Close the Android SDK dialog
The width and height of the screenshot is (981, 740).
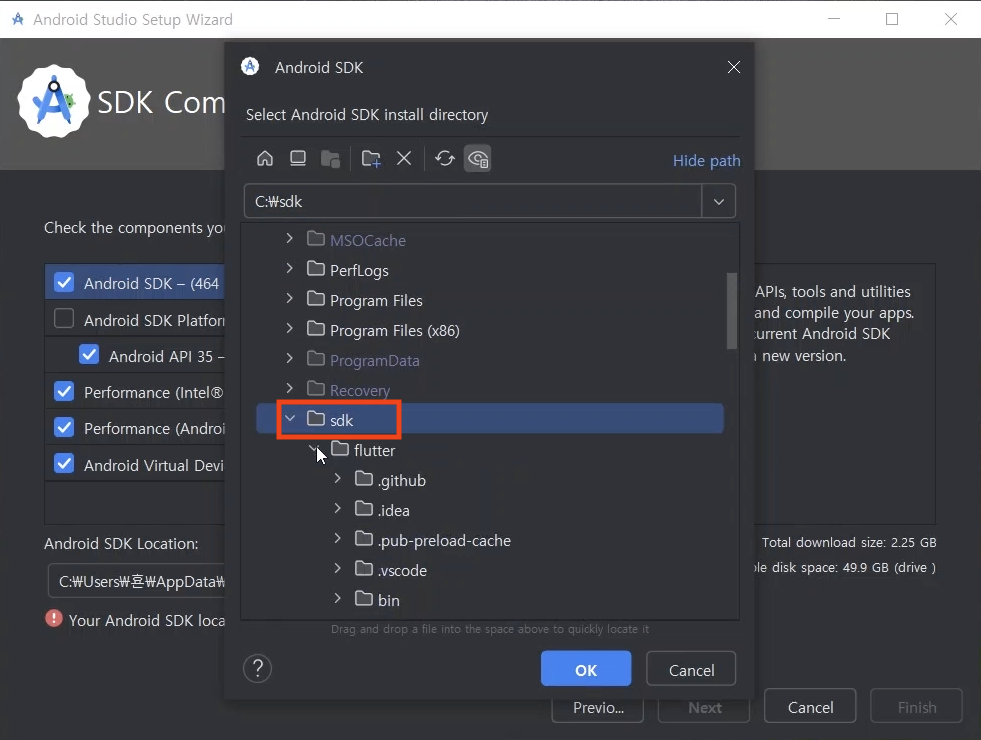point(734,67)
